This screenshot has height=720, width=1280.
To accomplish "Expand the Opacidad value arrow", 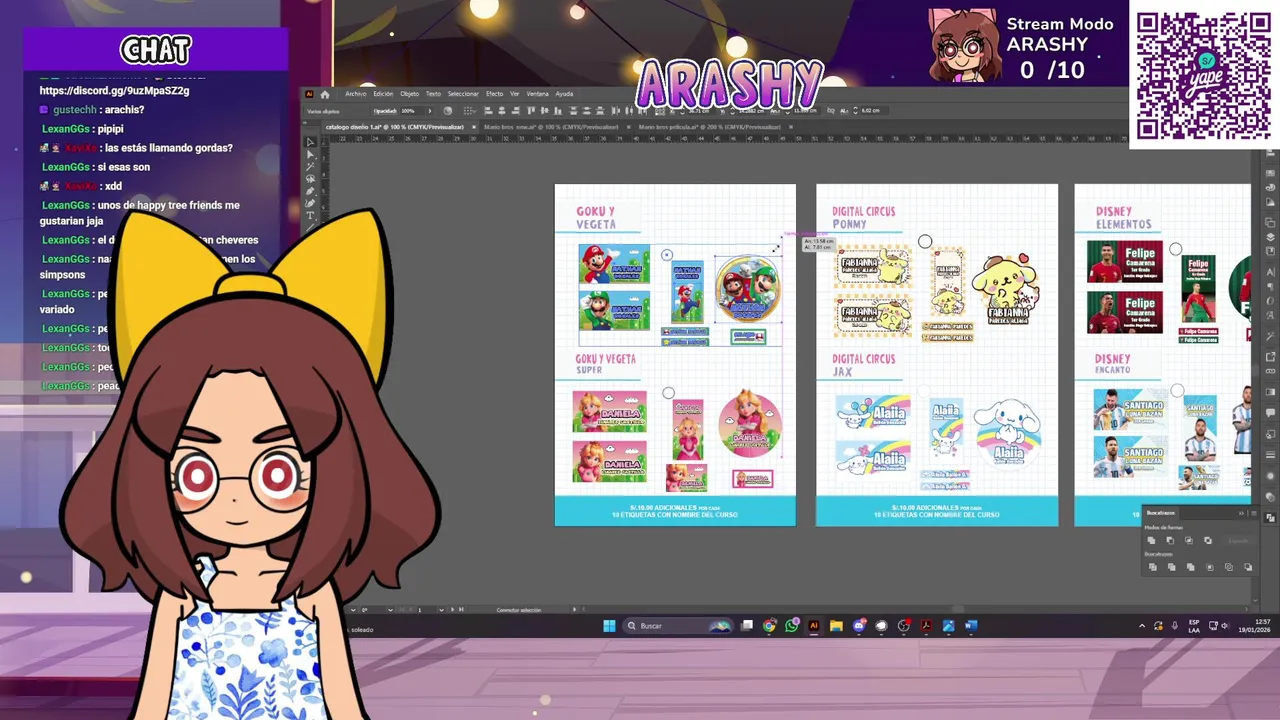I will pos(430,111).
